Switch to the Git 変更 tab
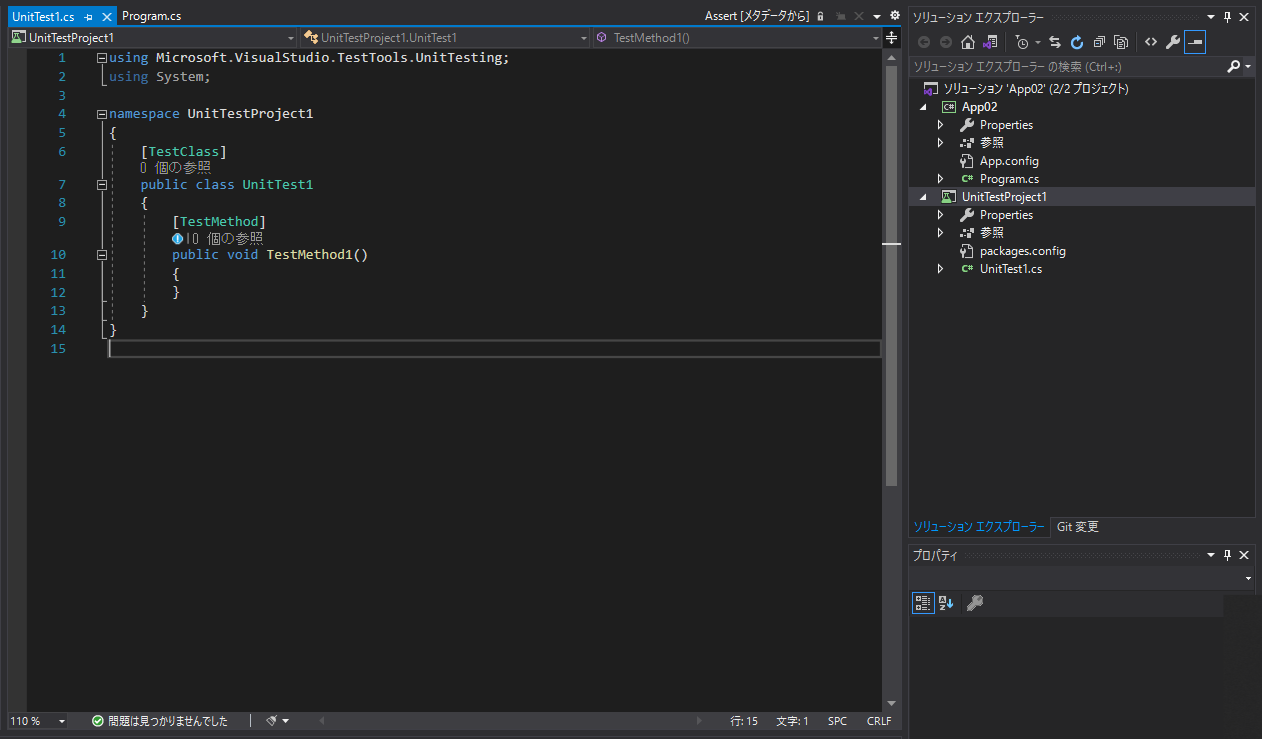Viewport: 1262px width, 739px height. click(x=1078, y=527)
